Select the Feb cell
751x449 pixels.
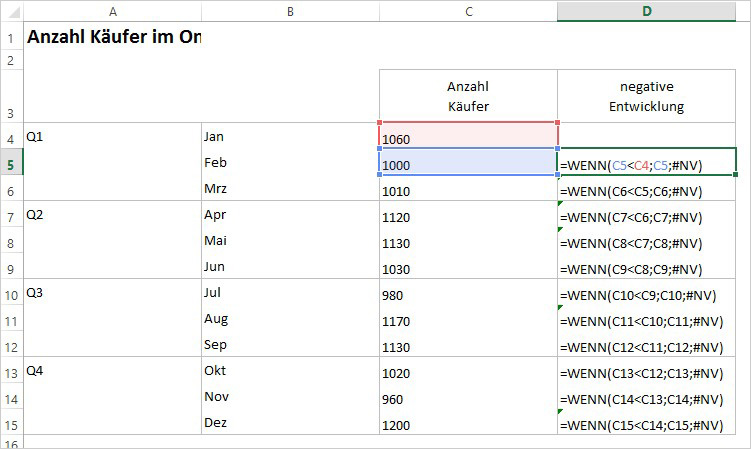[x=290, y=162]
